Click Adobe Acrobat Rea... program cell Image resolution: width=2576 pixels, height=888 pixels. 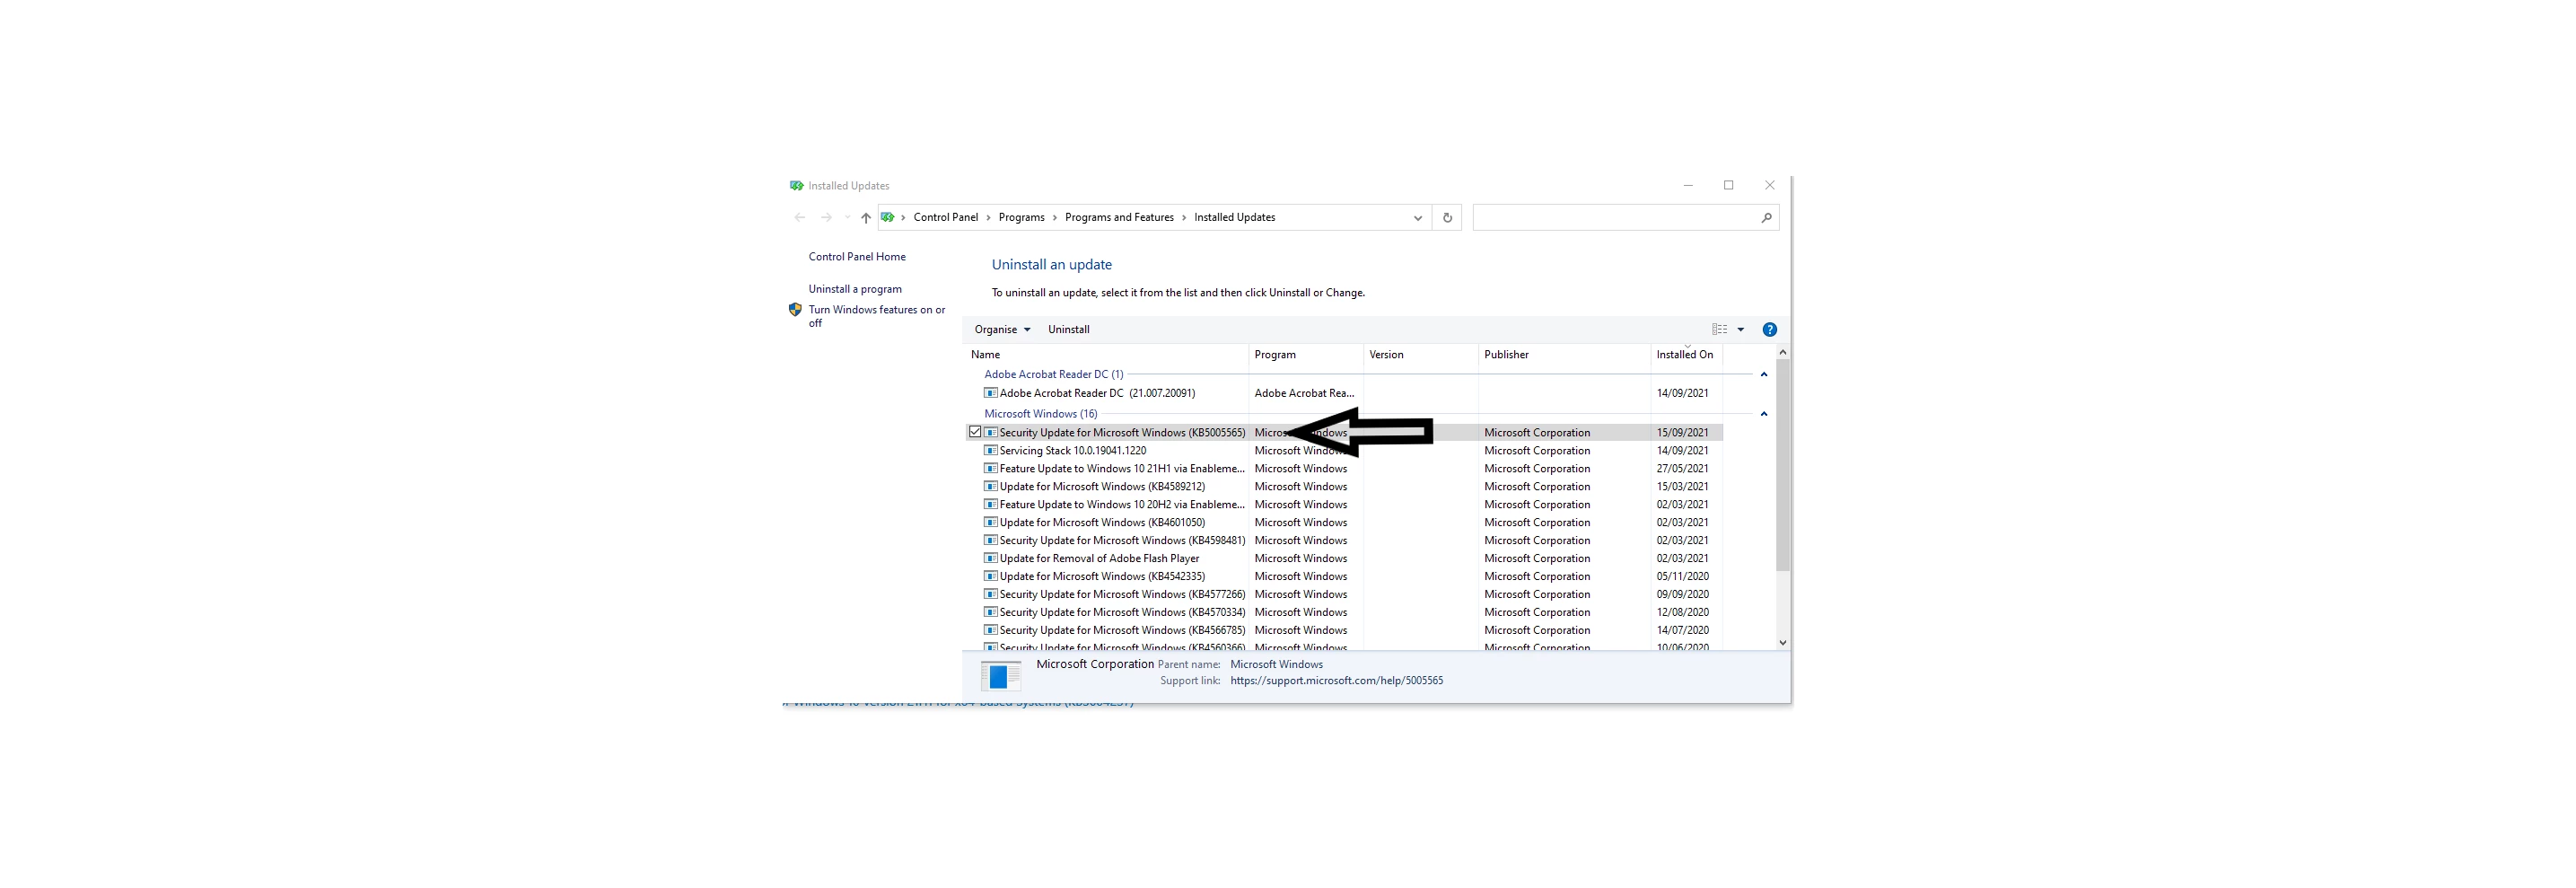click(x=1304, y=394)
